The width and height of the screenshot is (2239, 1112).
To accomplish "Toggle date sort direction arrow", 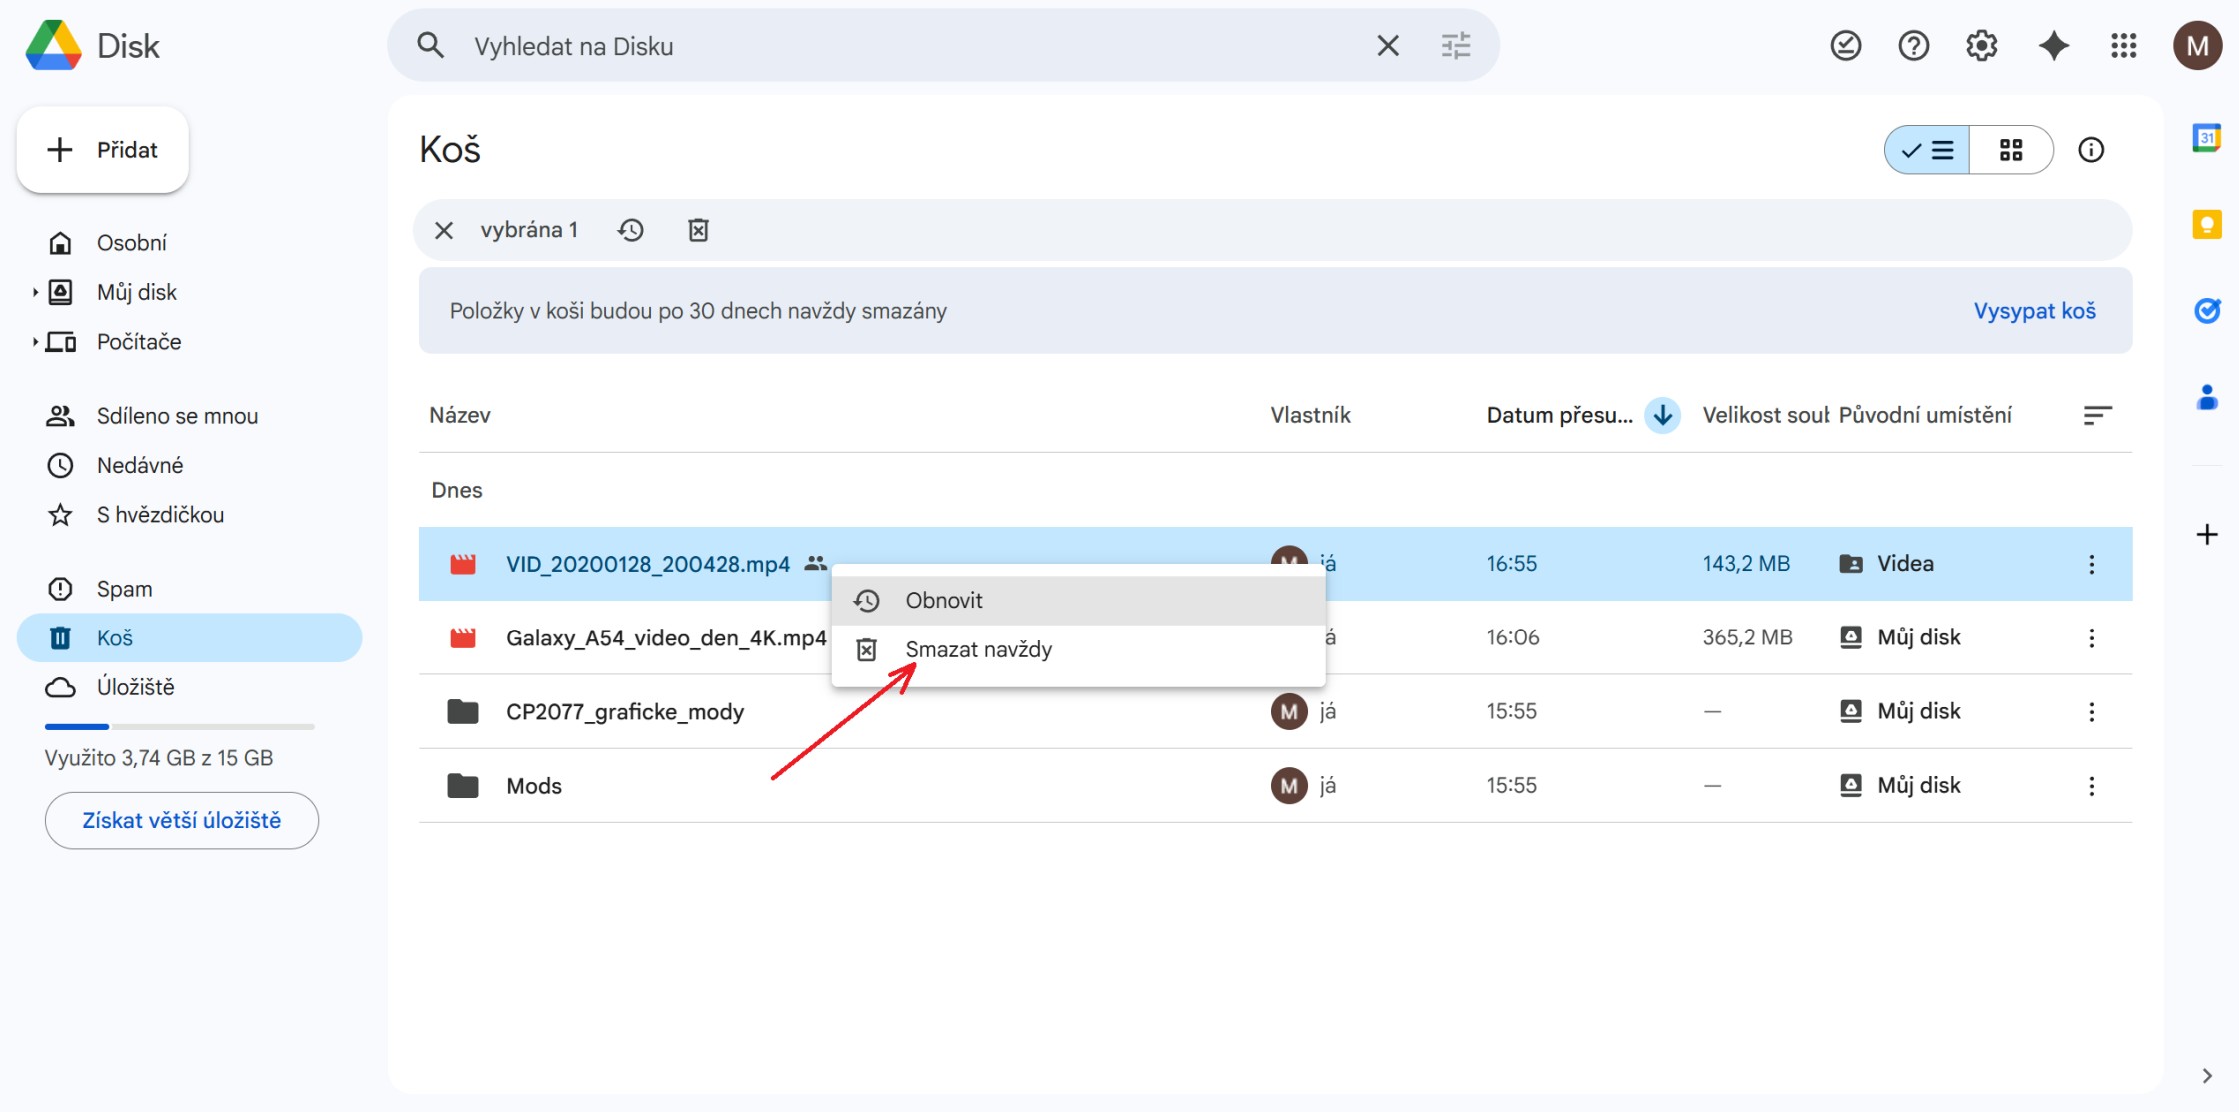I will point(1662,415).
